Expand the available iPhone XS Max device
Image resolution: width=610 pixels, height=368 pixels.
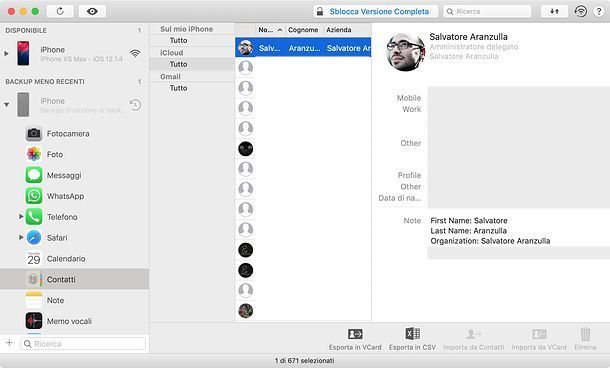[6, 53]
